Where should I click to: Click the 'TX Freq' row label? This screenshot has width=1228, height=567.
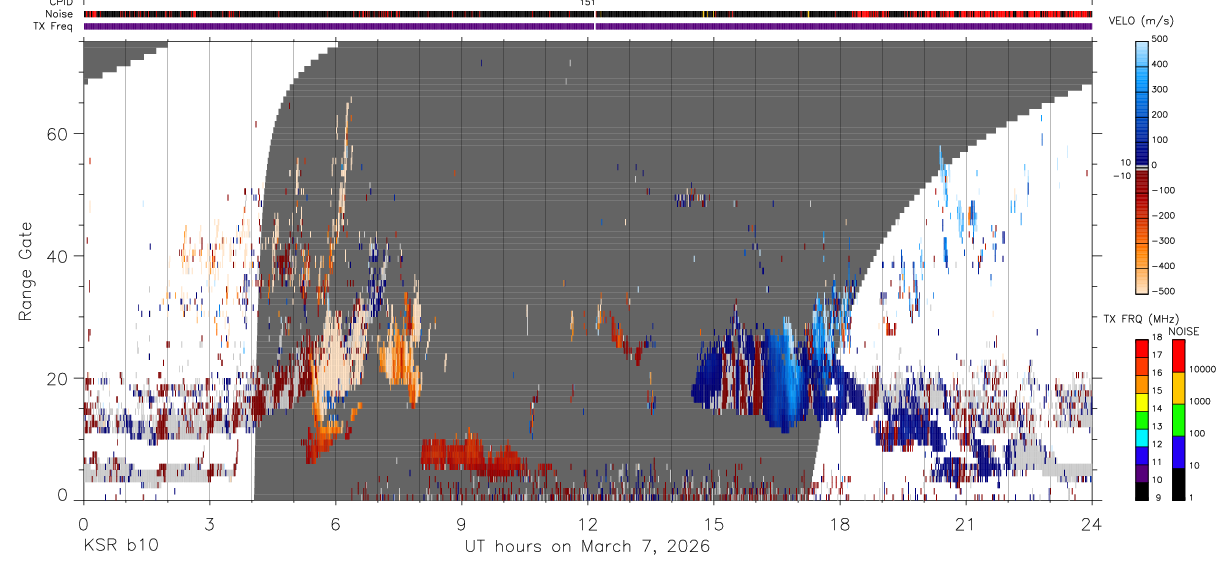tap(55, 25)
